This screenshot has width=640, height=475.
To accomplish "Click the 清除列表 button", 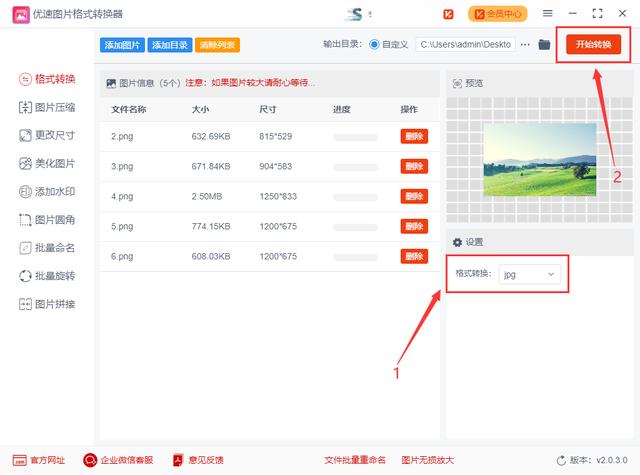I will [217, 45].
